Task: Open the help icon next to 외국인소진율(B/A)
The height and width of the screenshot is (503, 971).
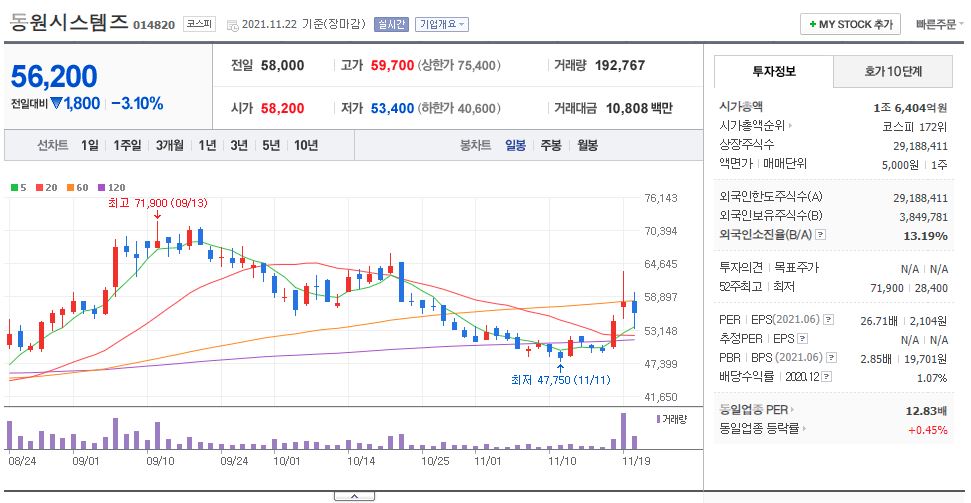Action: pyautogui.click(x=821, y=235)
